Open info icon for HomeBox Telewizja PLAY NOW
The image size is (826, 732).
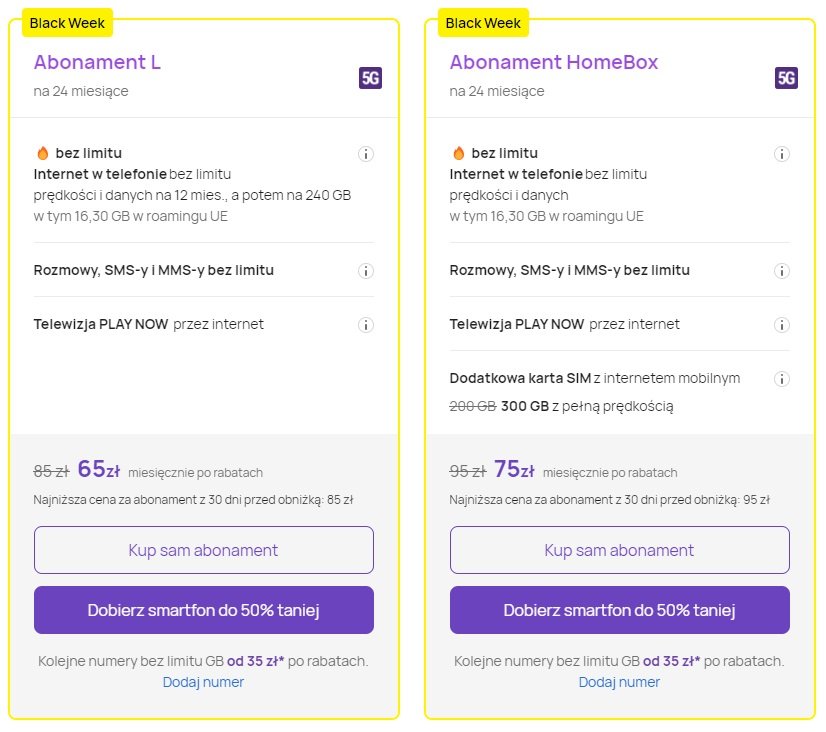click(782, 325)
